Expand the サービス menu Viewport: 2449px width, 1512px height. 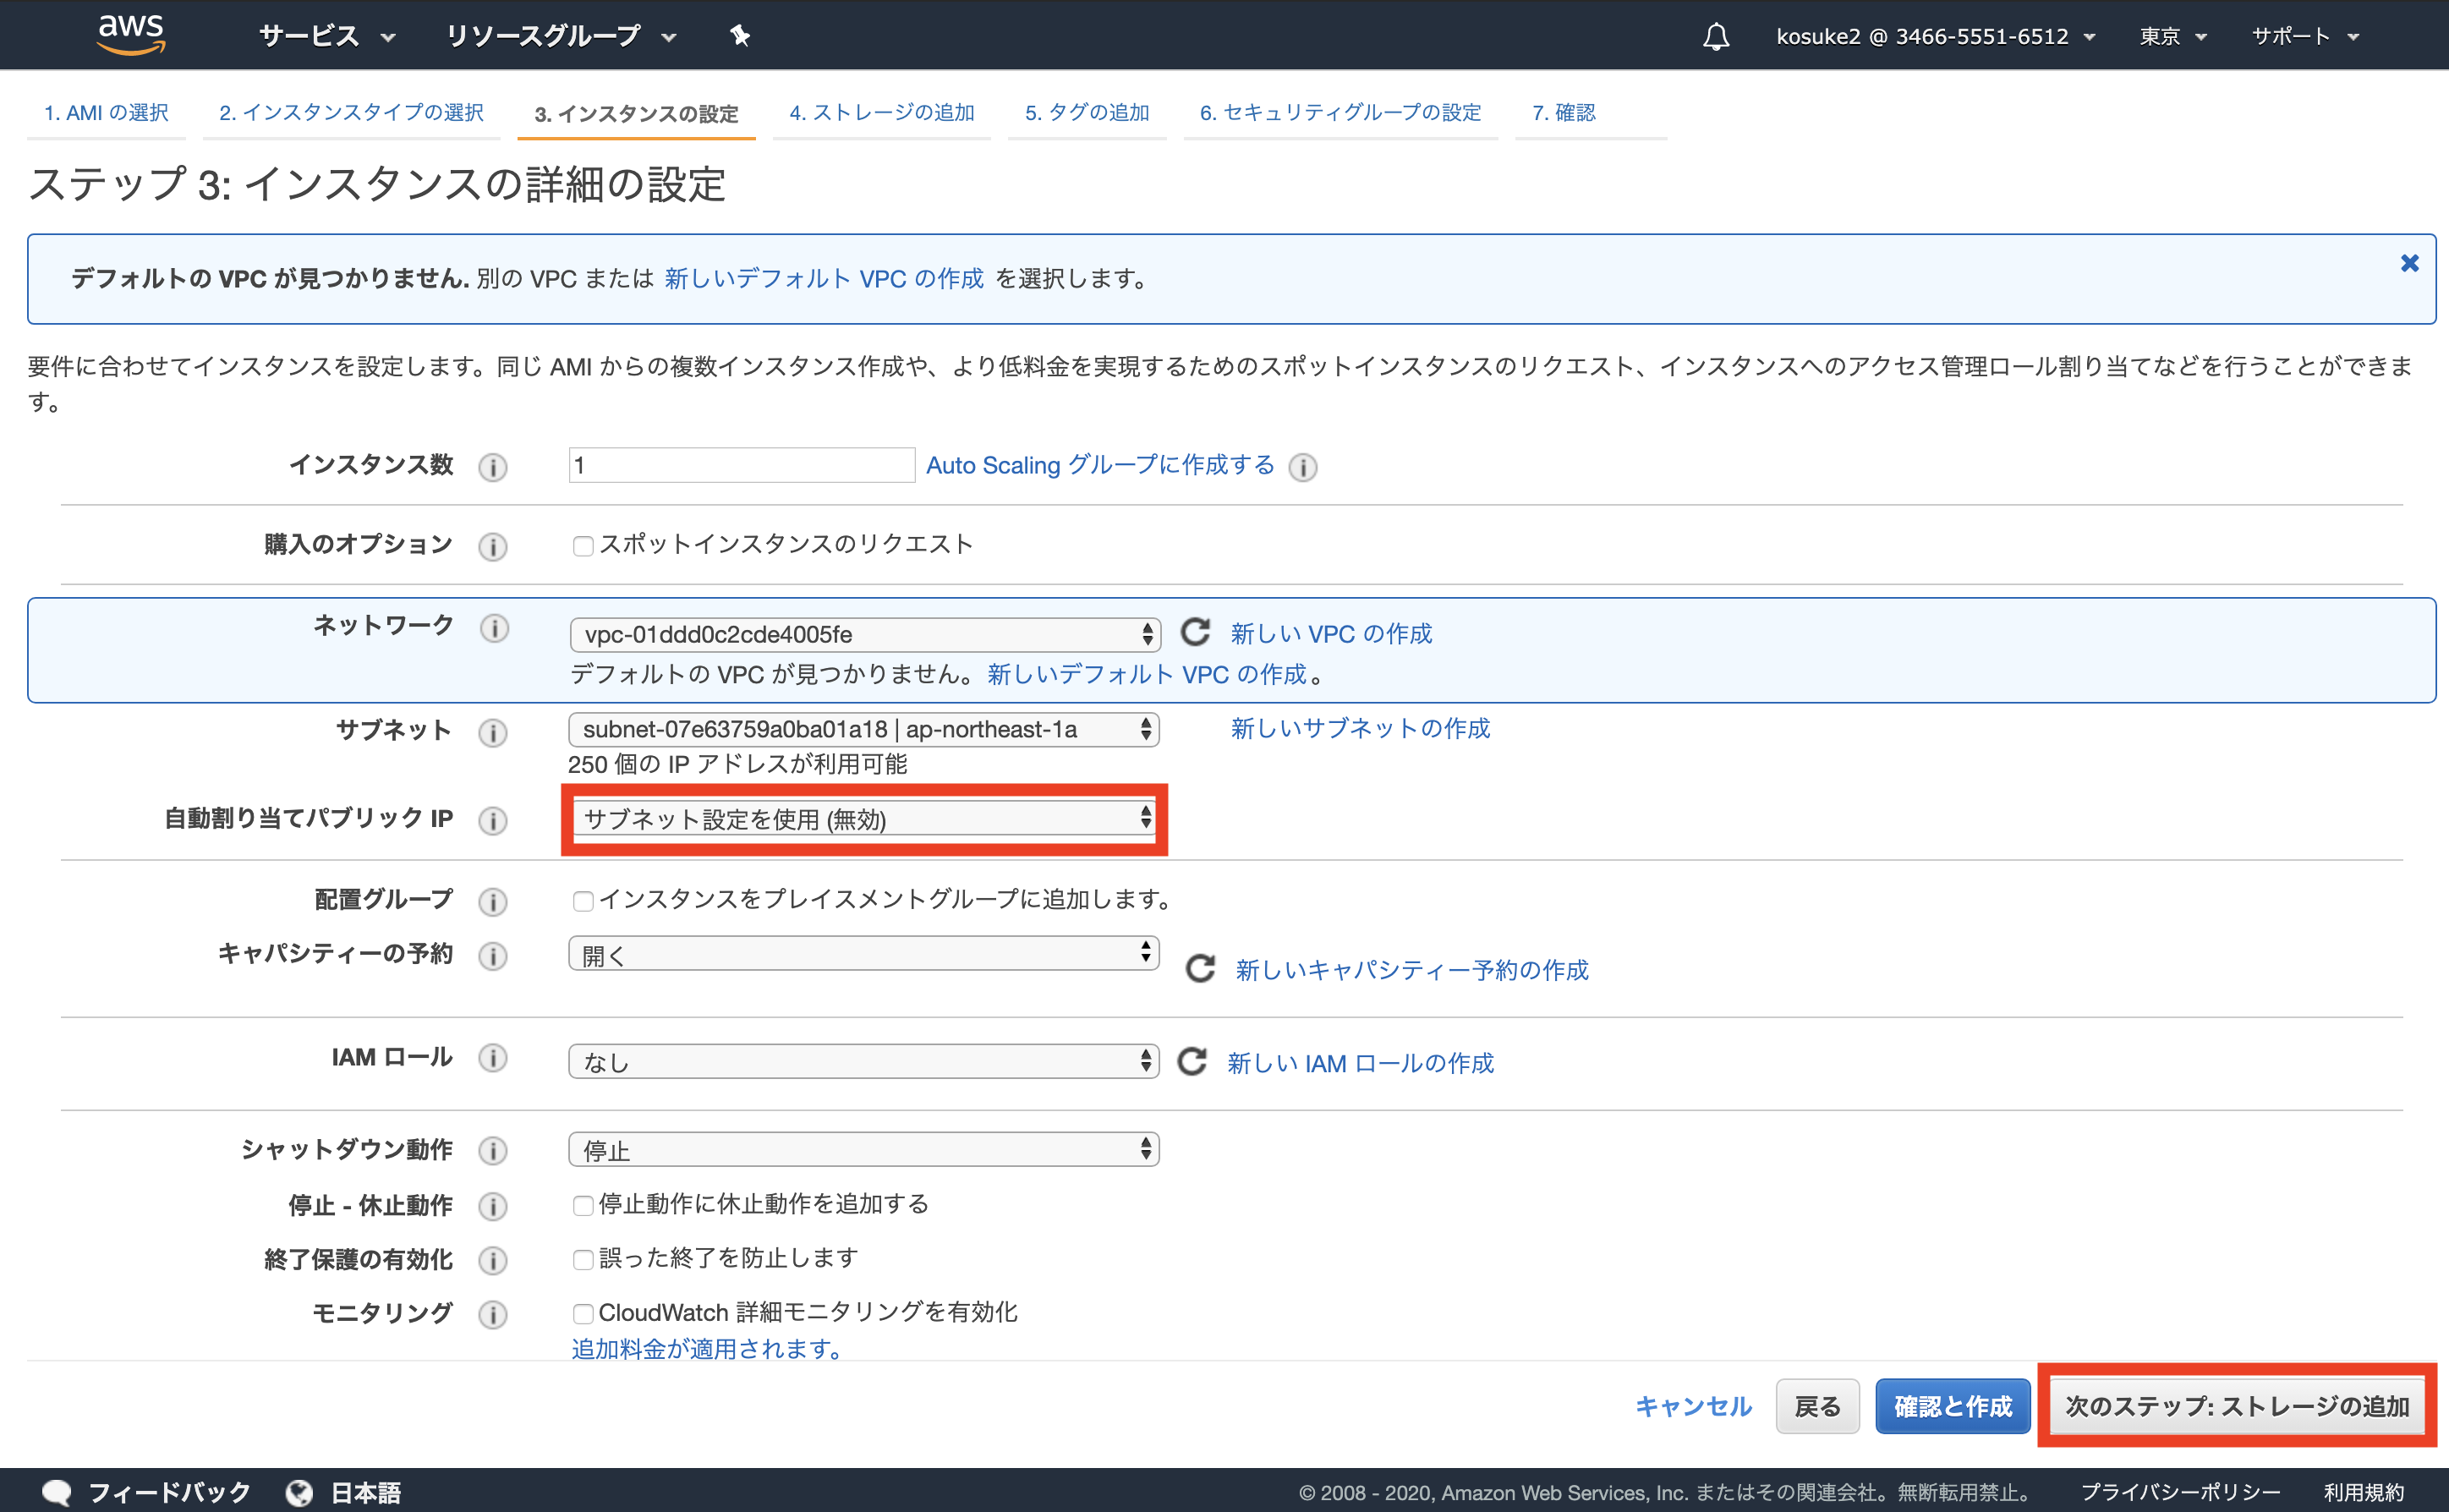tap(327, 36)
